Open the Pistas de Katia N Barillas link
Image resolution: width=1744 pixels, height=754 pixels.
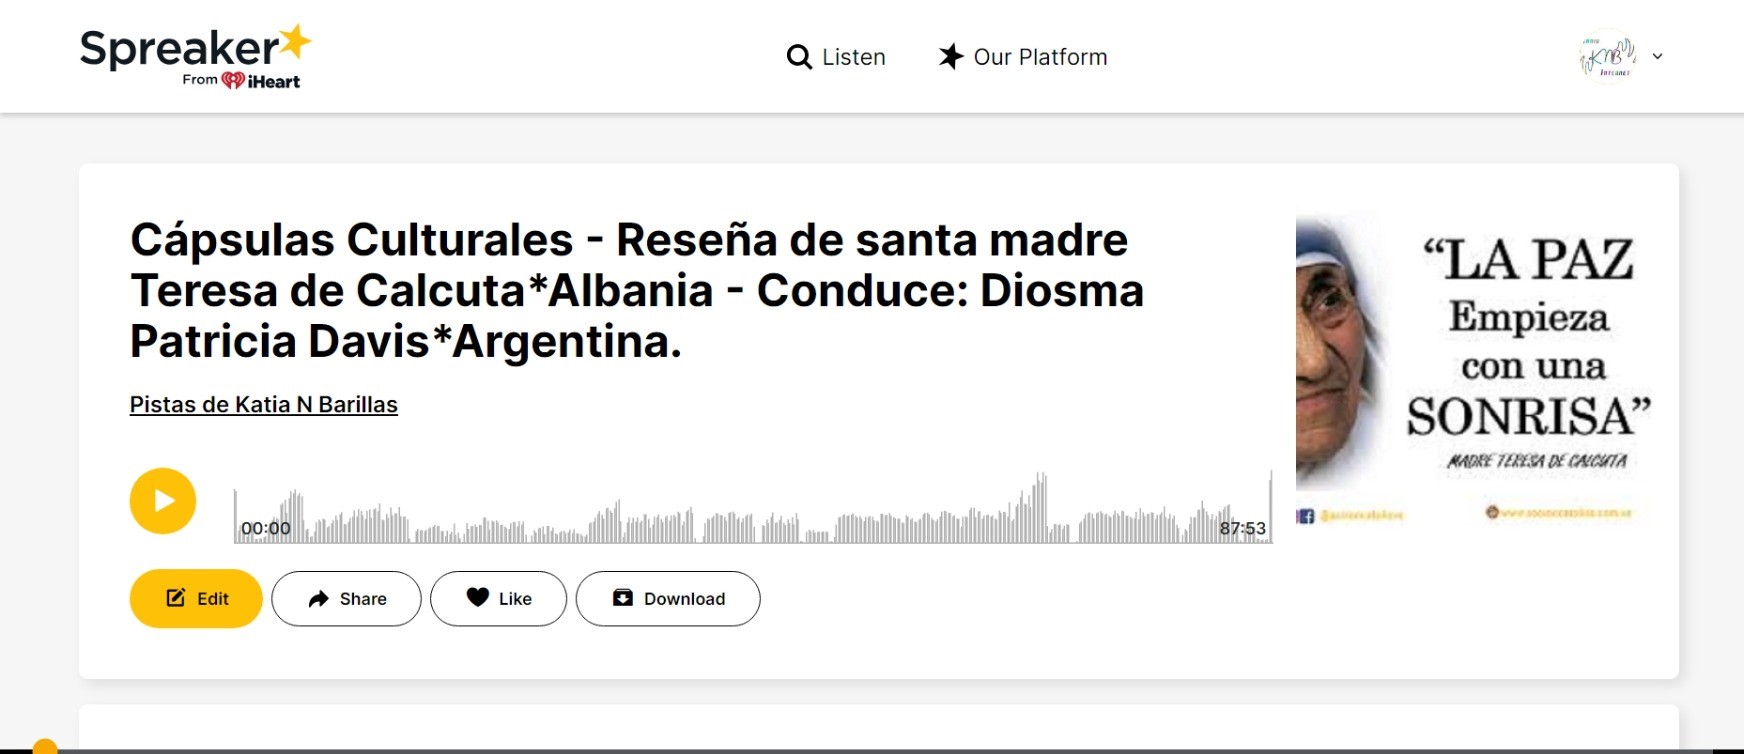[264, 405]
